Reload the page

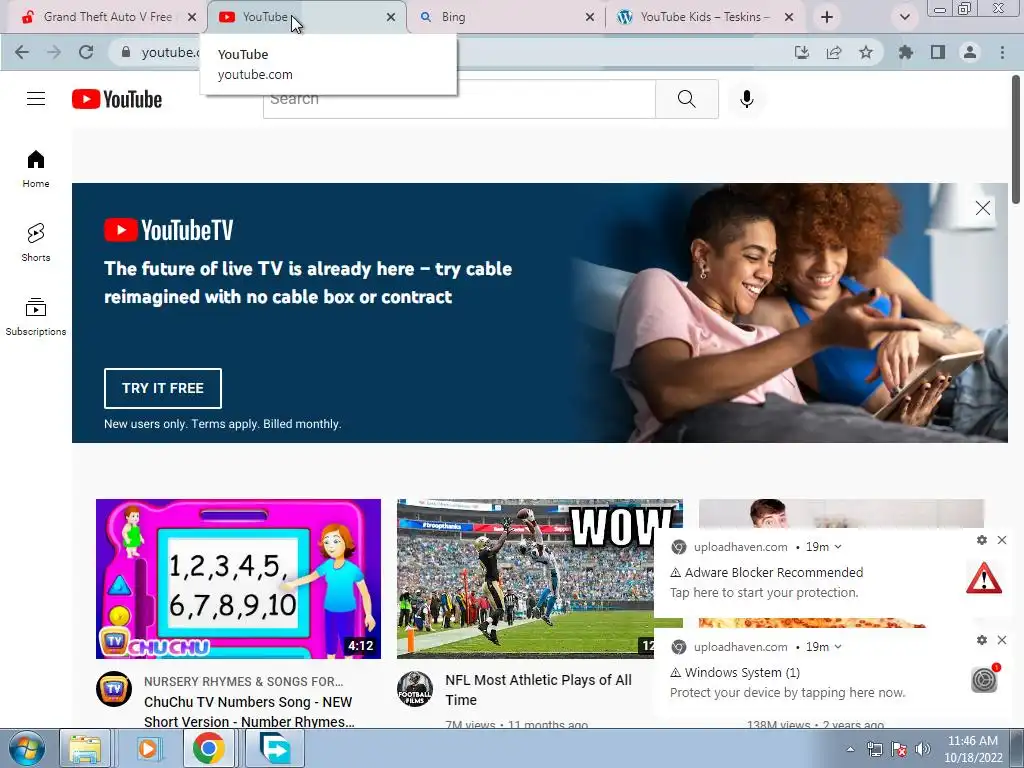86,52
